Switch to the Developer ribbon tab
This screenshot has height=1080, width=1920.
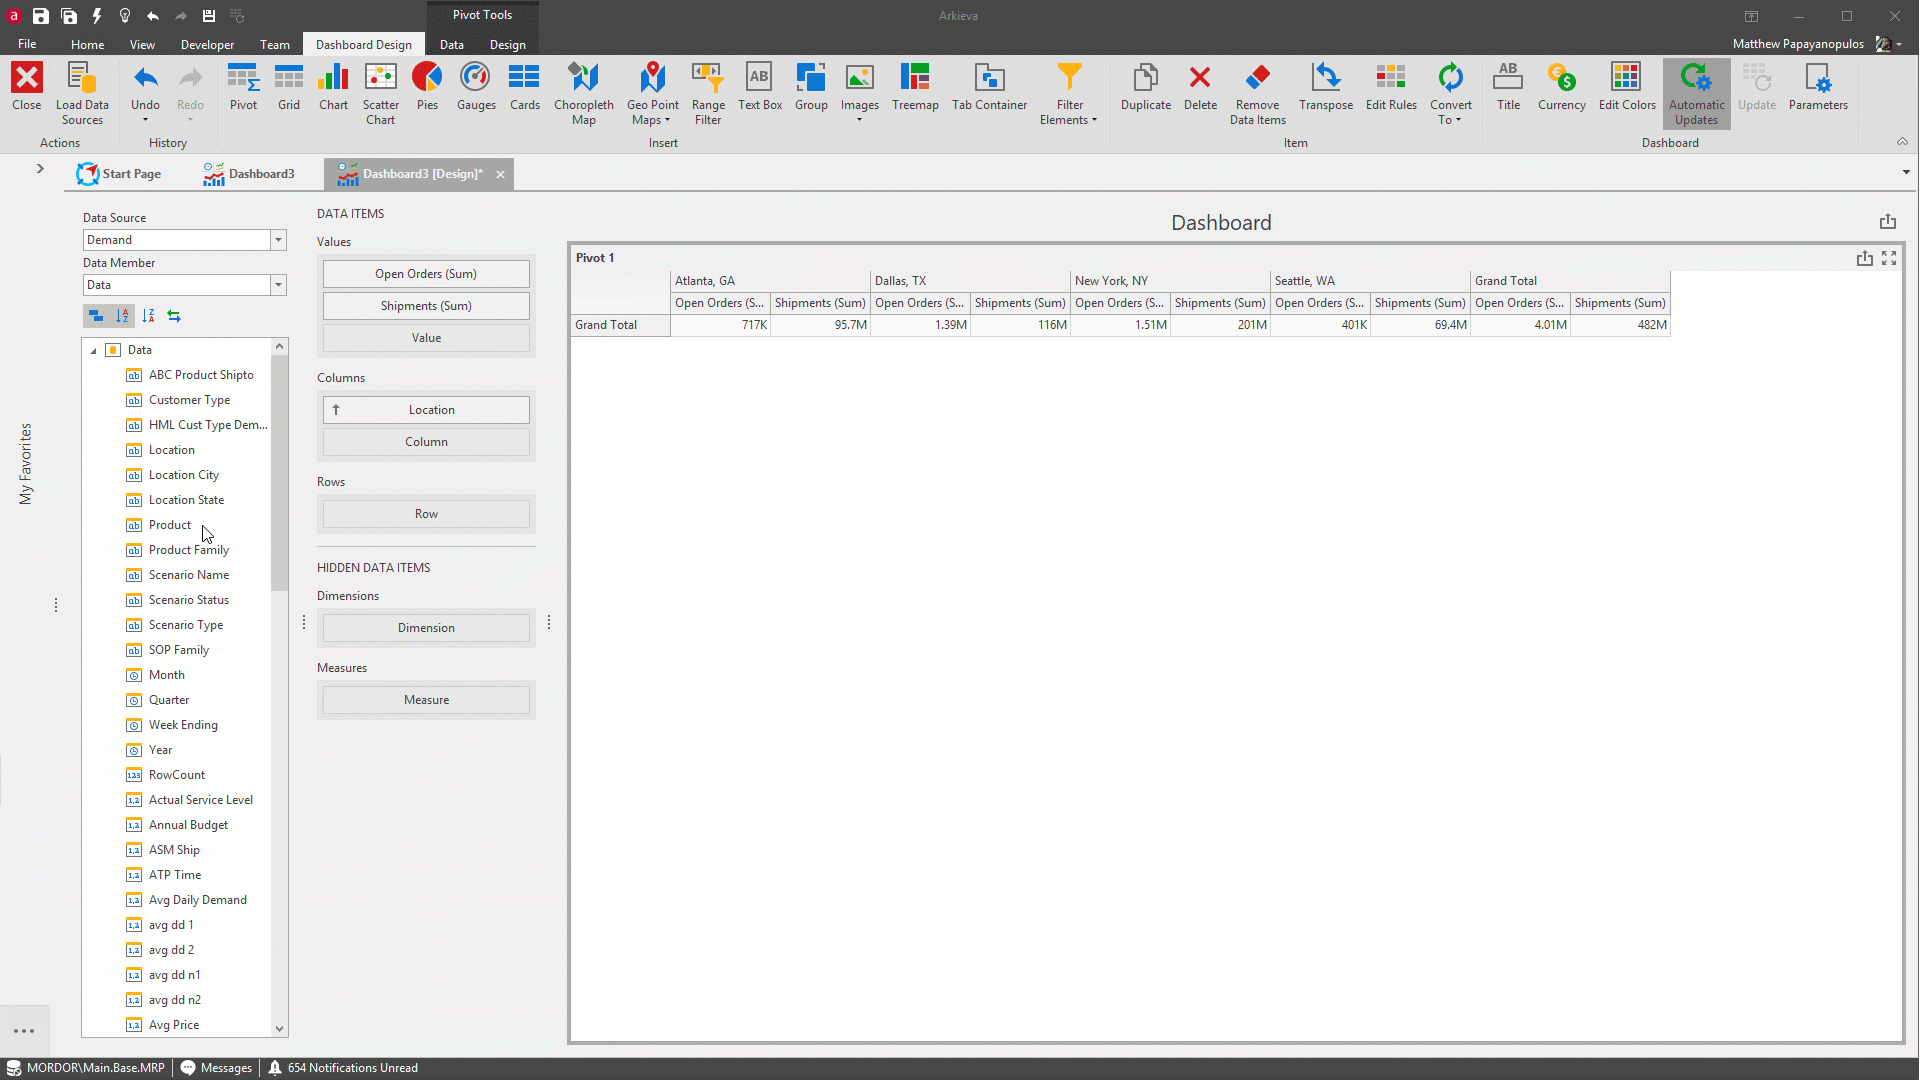[x=207, y=44]
